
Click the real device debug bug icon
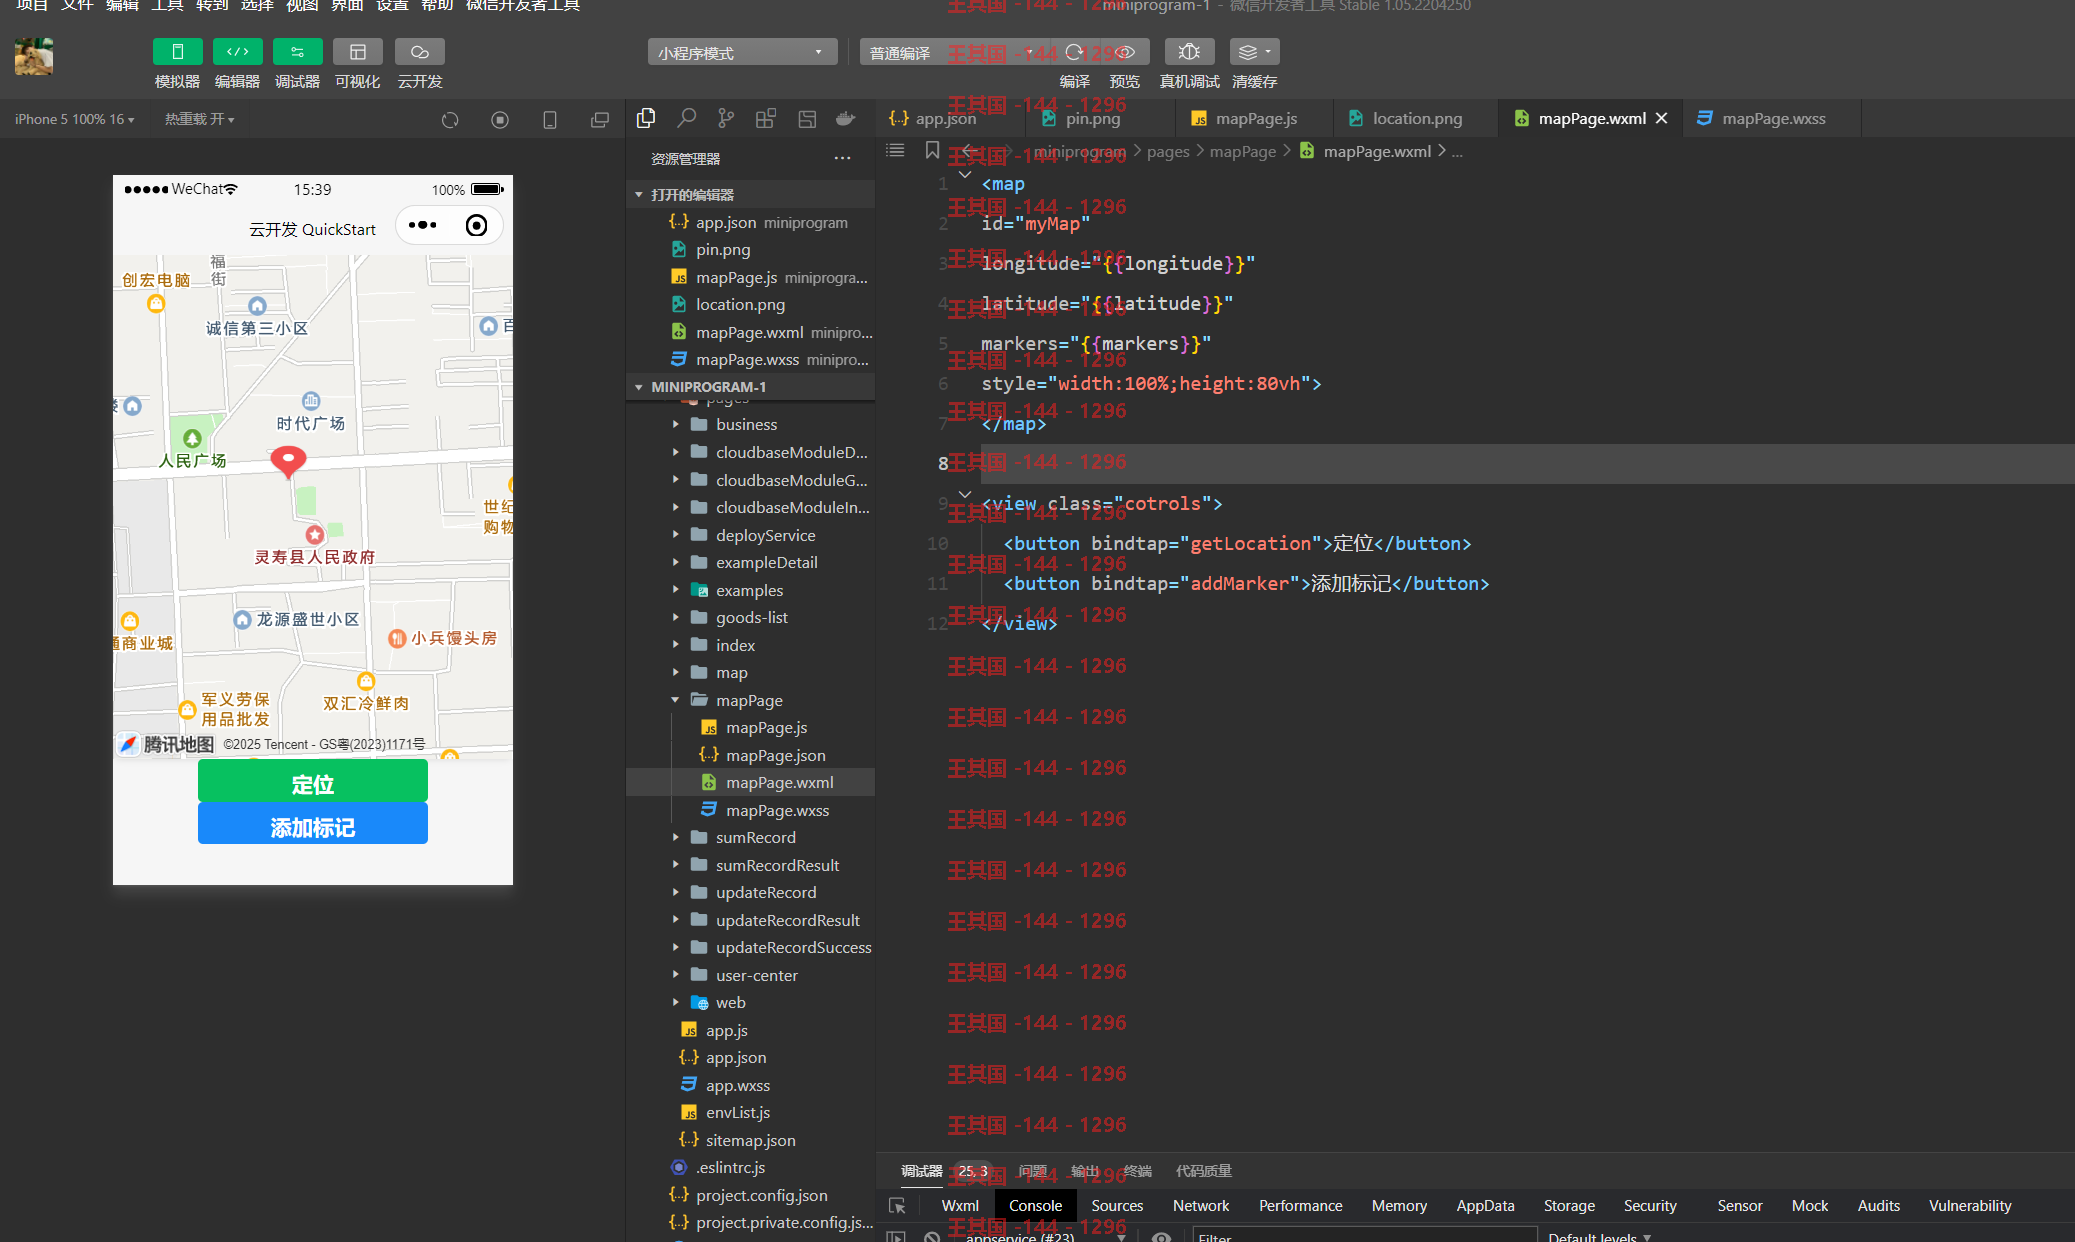(x=1189, y=52)
